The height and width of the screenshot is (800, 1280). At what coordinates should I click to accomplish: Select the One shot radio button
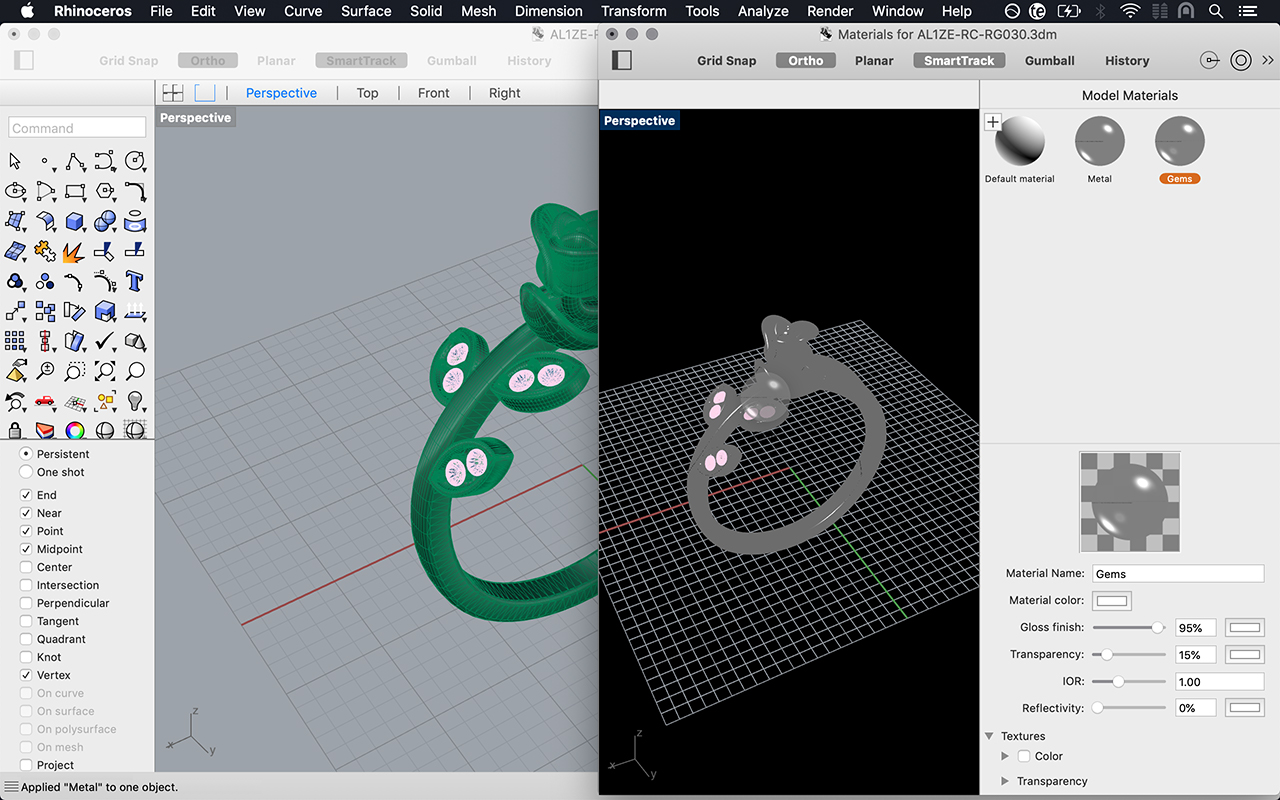point(26,472)
